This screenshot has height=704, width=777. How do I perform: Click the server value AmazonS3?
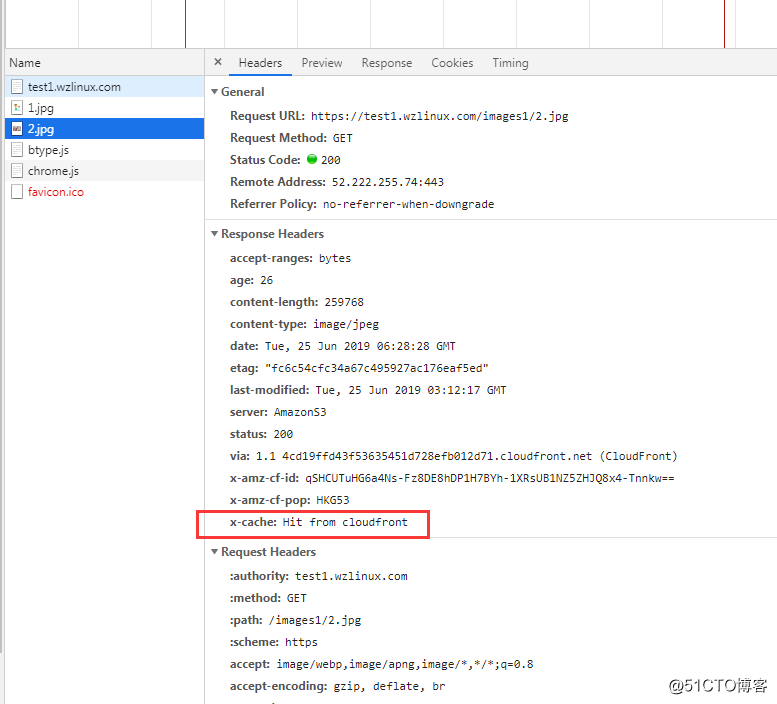click(300, 412)
